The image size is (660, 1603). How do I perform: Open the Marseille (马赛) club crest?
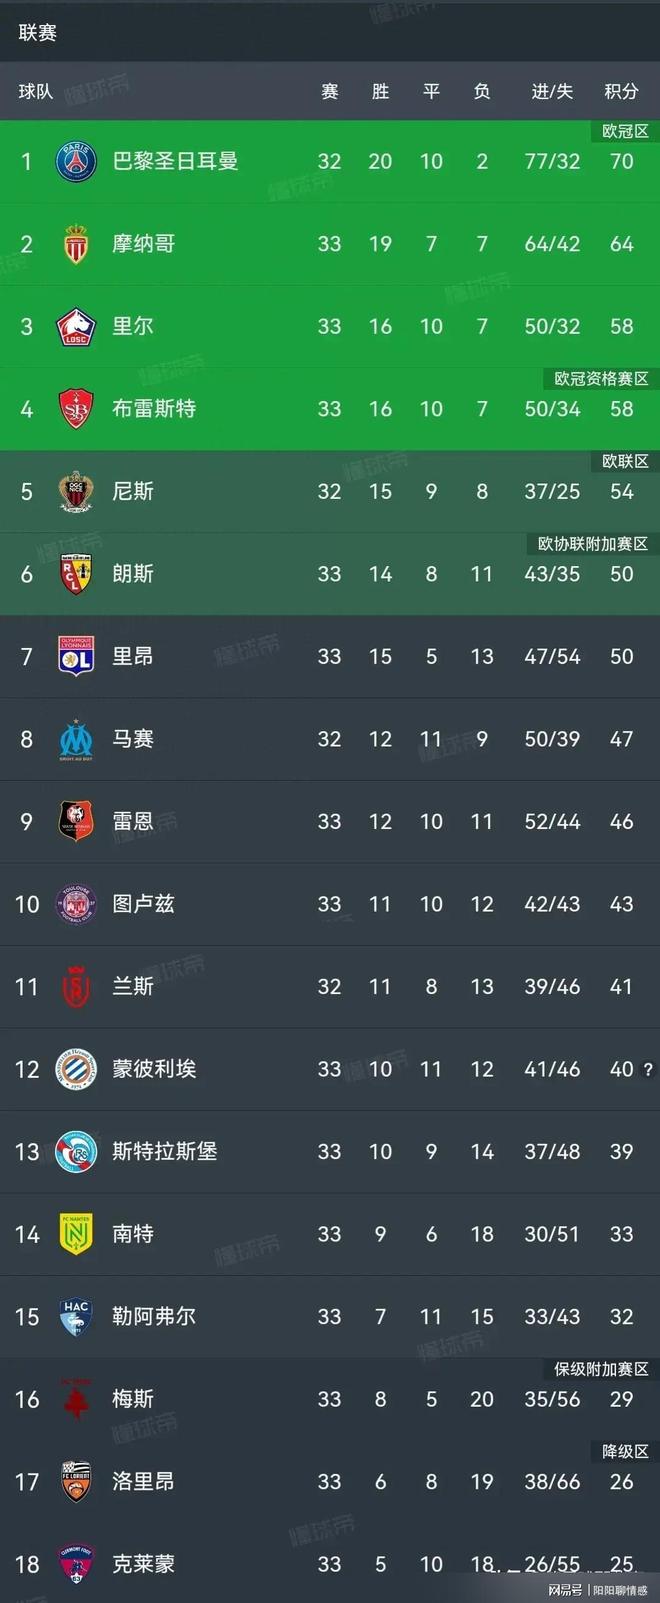75,739
